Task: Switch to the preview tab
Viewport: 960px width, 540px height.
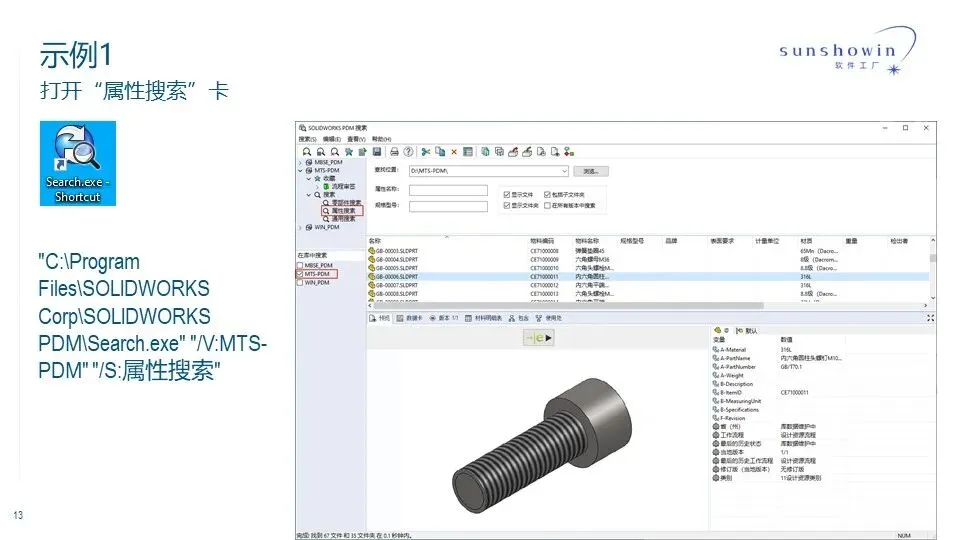Action: pos(380,318)
